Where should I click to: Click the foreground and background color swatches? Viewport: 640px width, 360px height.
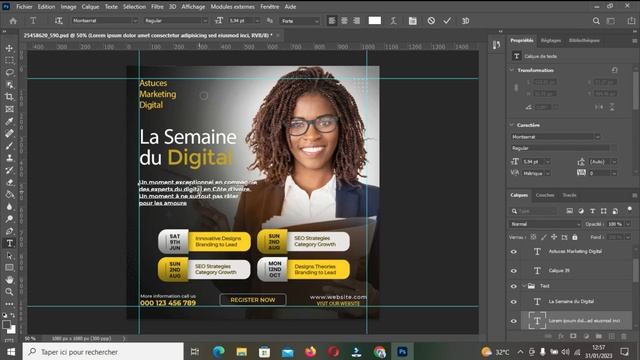click(x=9, y=327)
